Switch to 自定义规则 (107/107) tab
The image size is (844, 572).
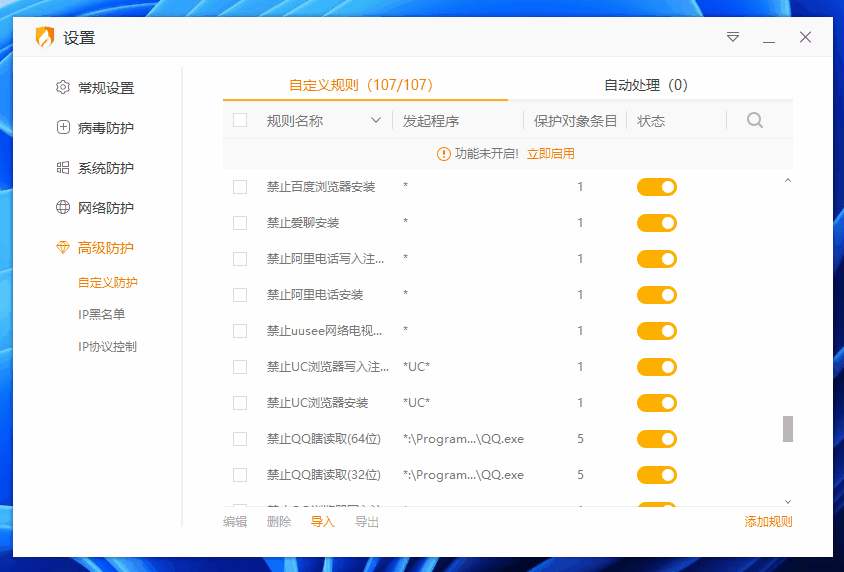point(361,85)
